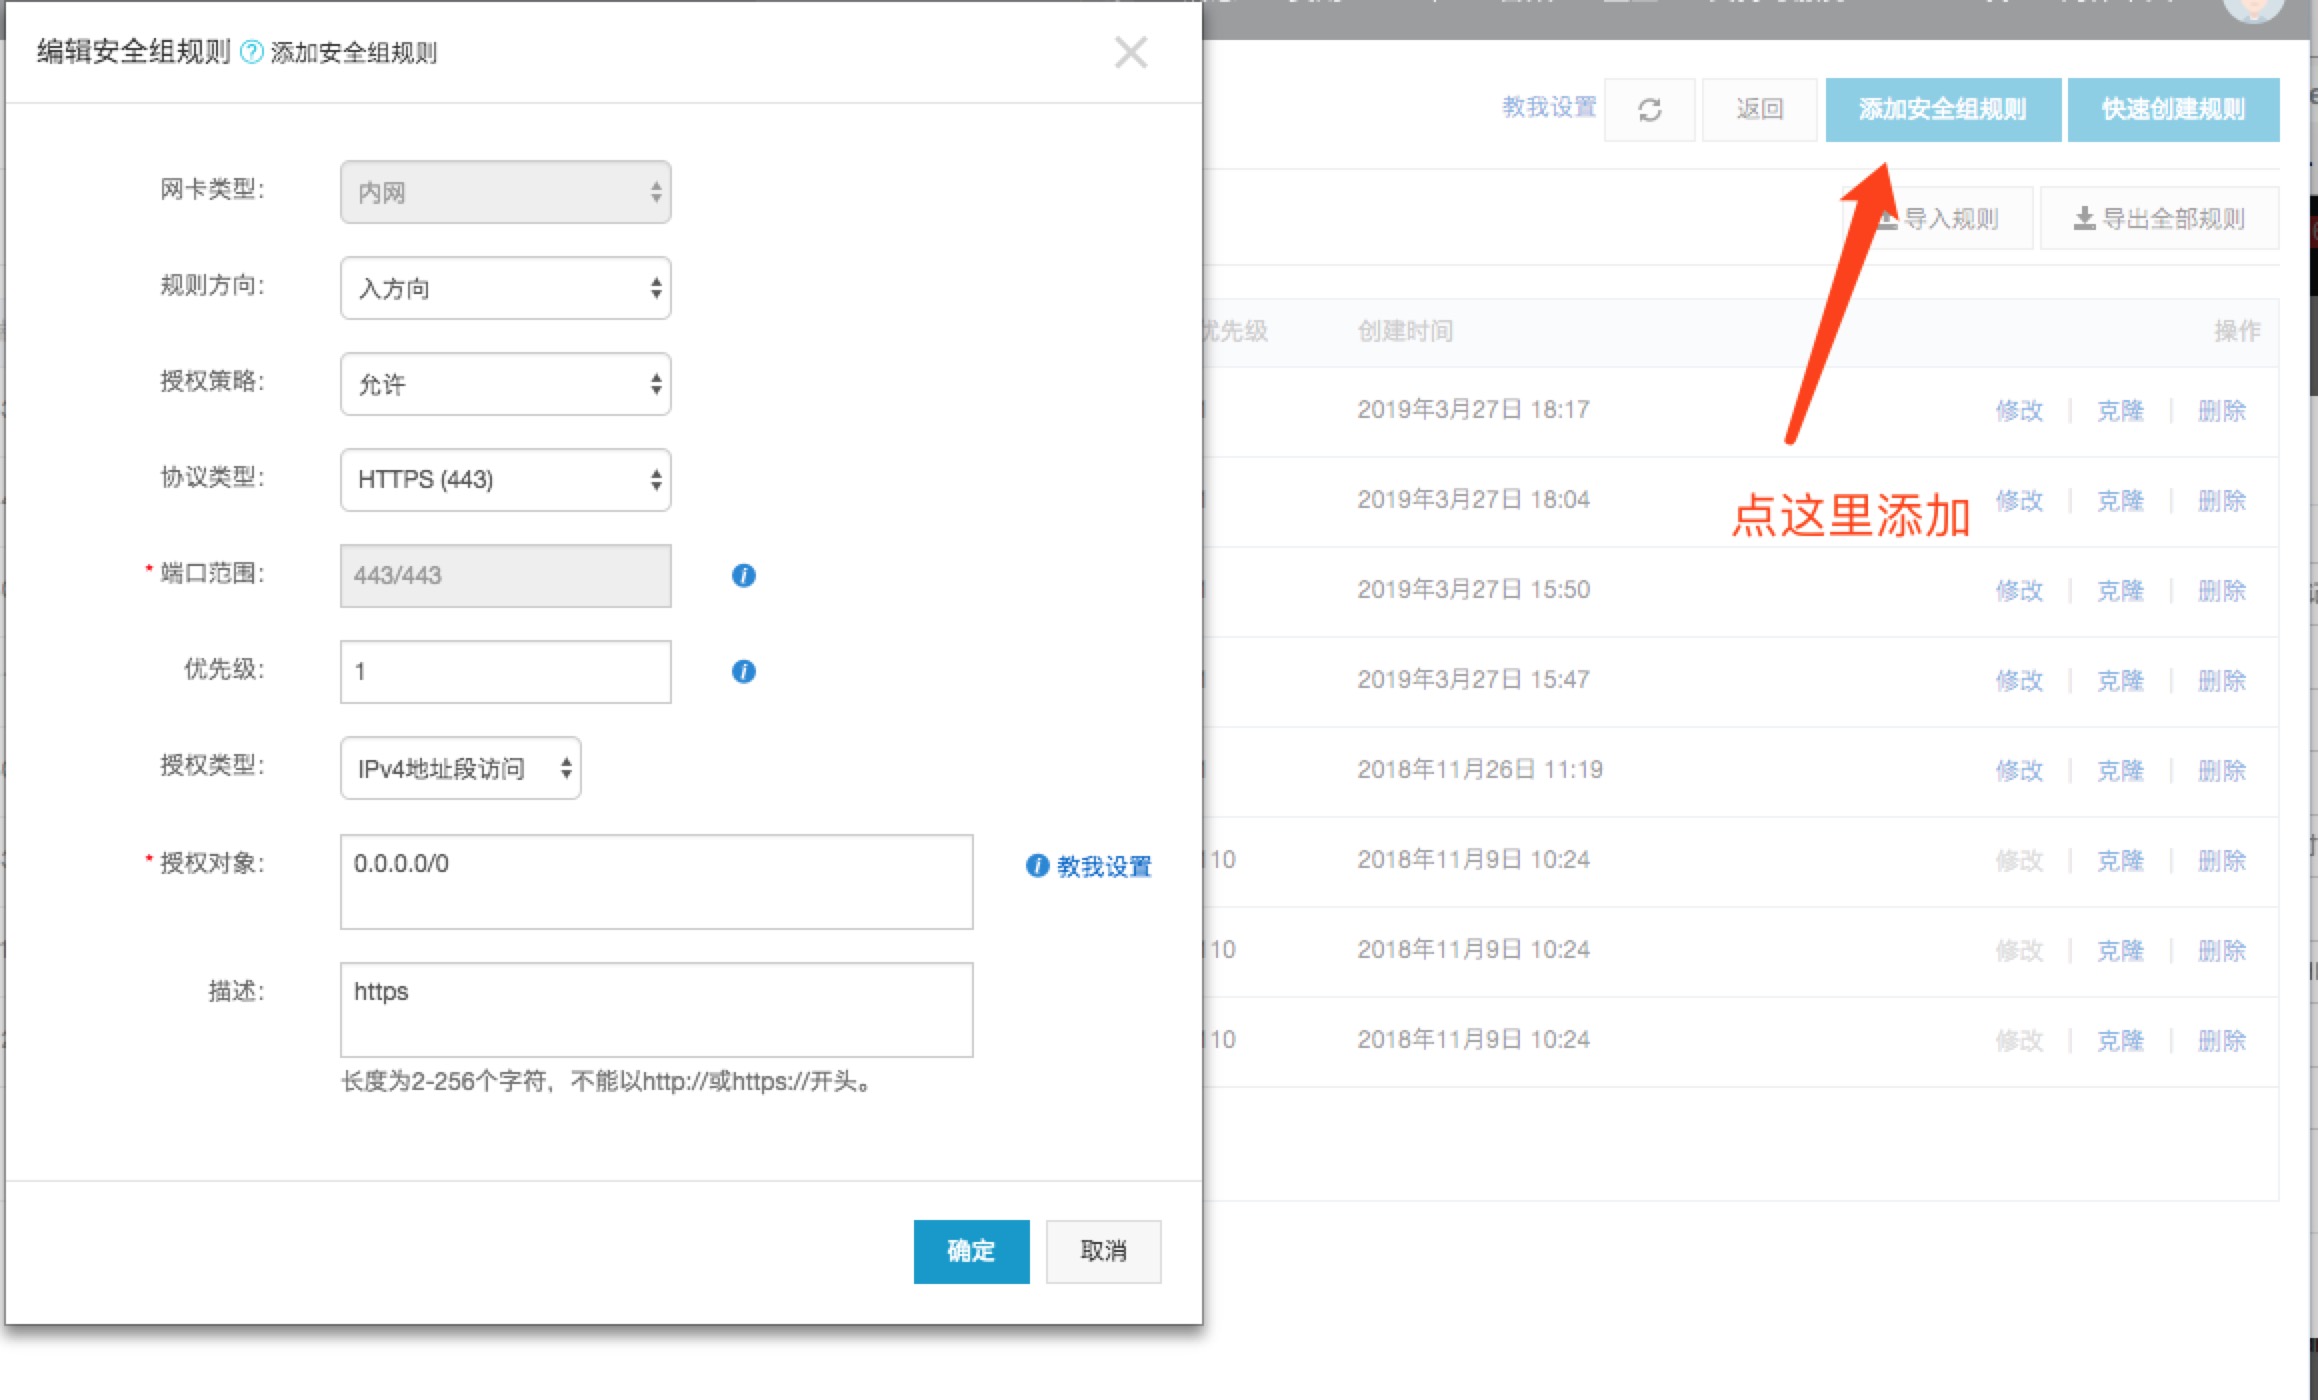
Task: Click the 编辑安全组规则 dialog title
Action: 134,51
